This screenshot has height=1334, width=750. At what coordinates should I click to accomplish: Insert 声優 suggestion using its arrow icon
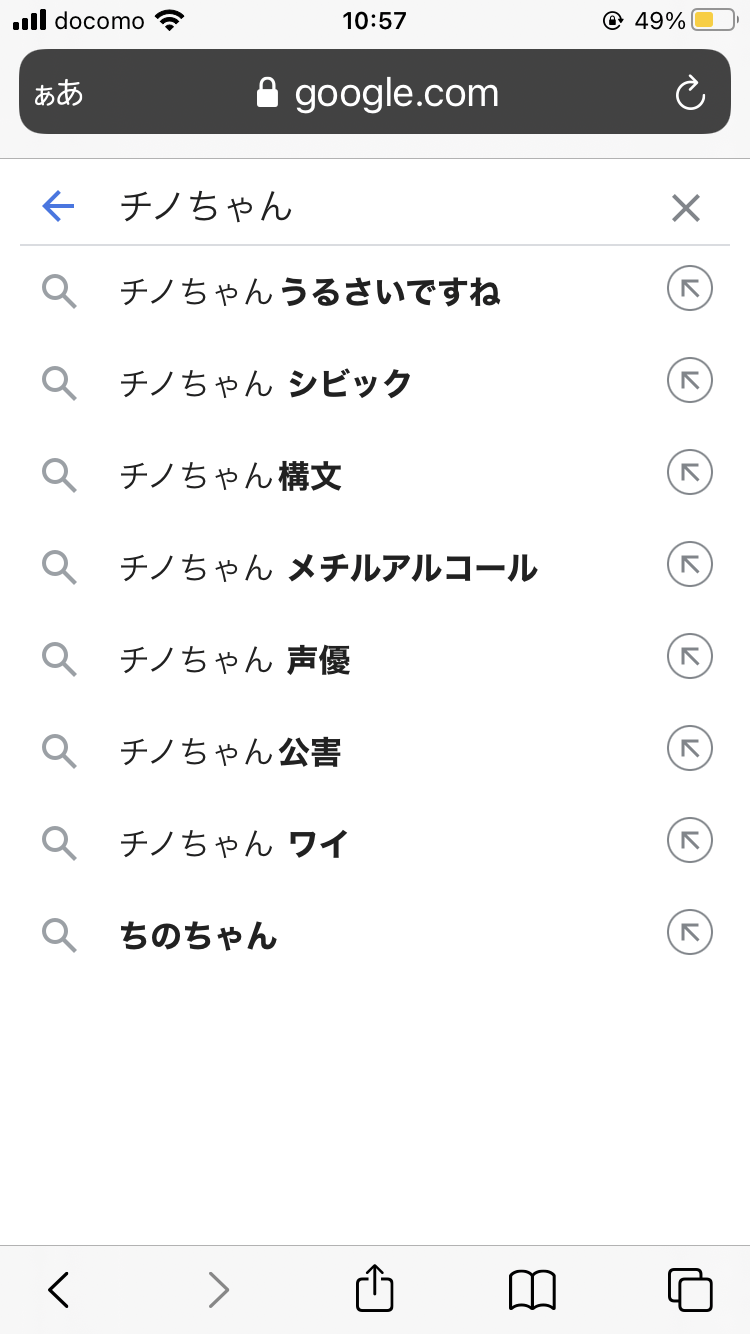pos(689,657)
